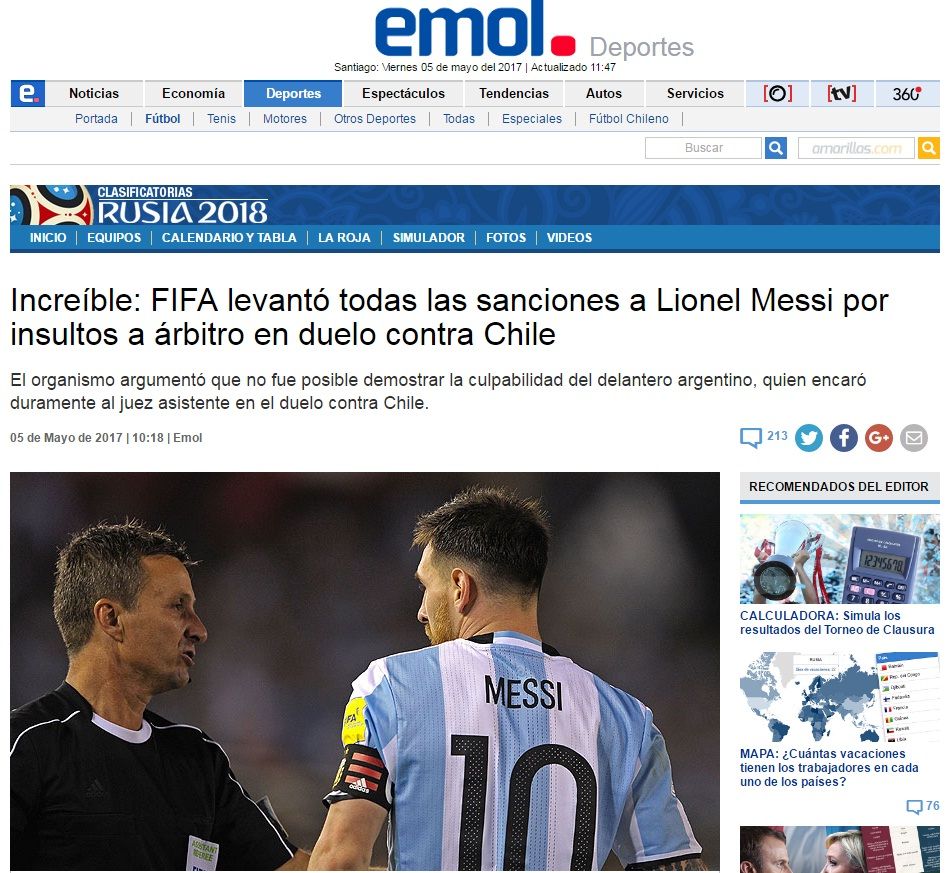This screenshot has height=873, width=952.
Task: Open the 360 section icon
Action: pyautogui.click(x=907, y=93)
